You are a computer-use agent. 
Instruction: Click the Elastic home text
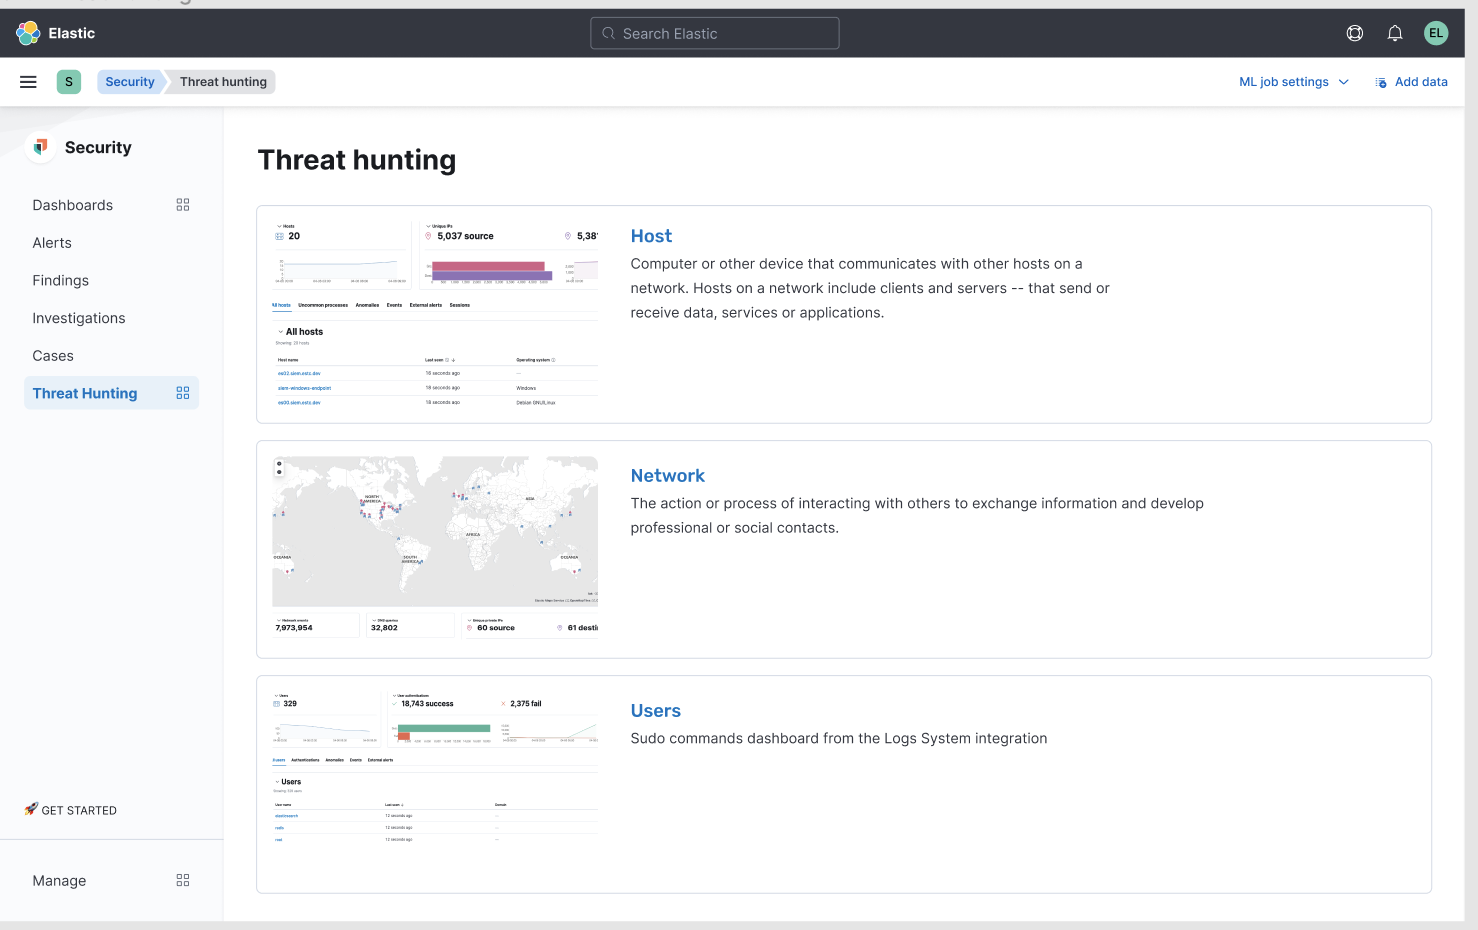click(72, 33)
